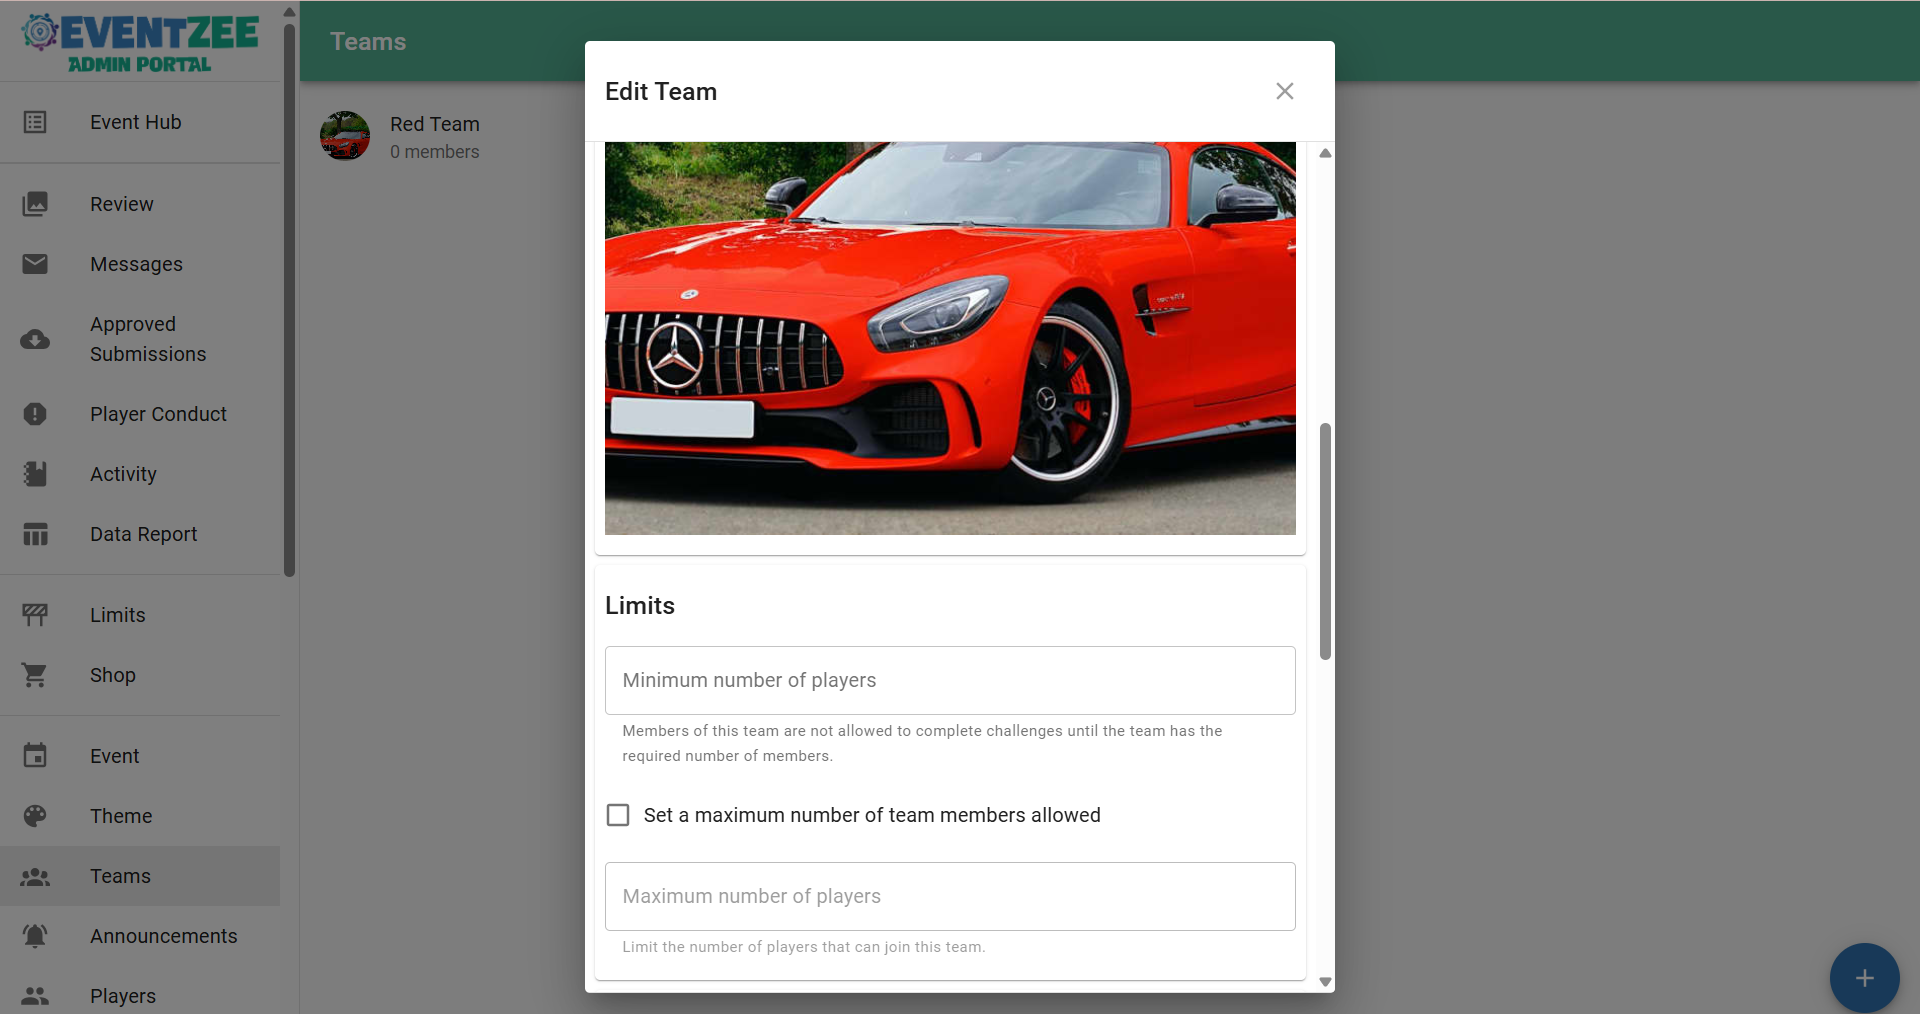Click the Shop cart icon
The image size is (1920, 1014).
35,675
